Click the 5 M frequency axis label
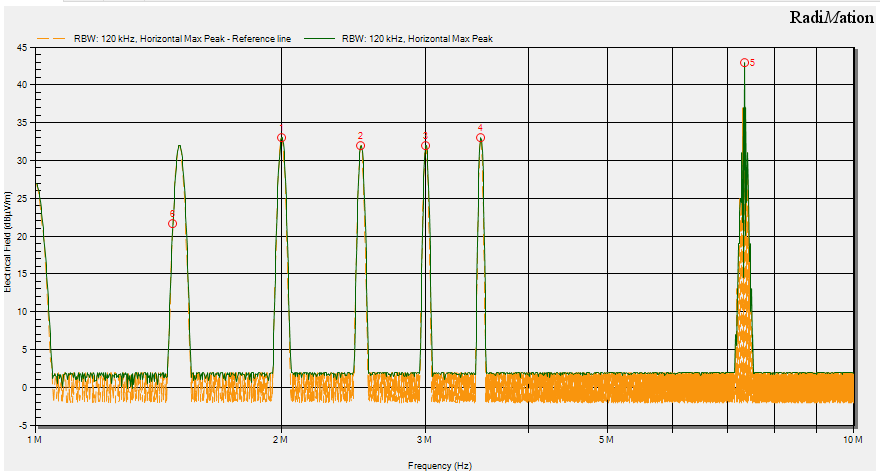The width and height of the screenshot is (880, 475). click(x=606, y=440)
